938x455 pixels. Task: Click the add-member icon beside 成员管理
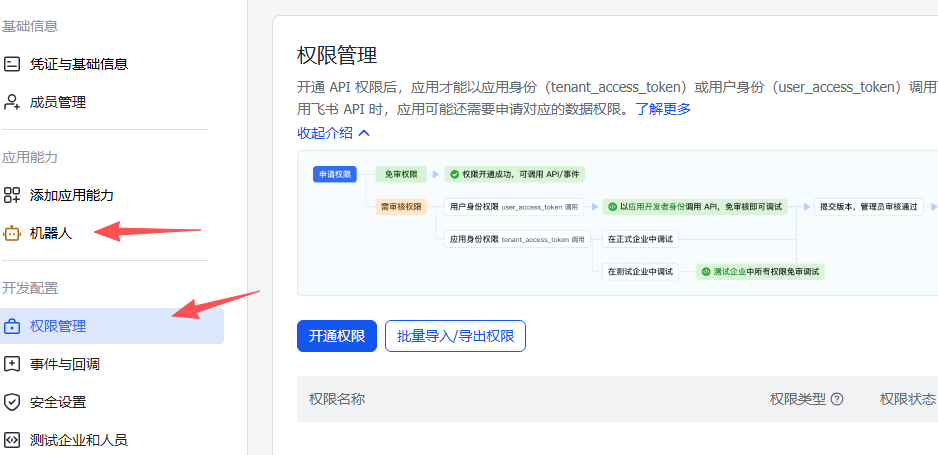11,102
